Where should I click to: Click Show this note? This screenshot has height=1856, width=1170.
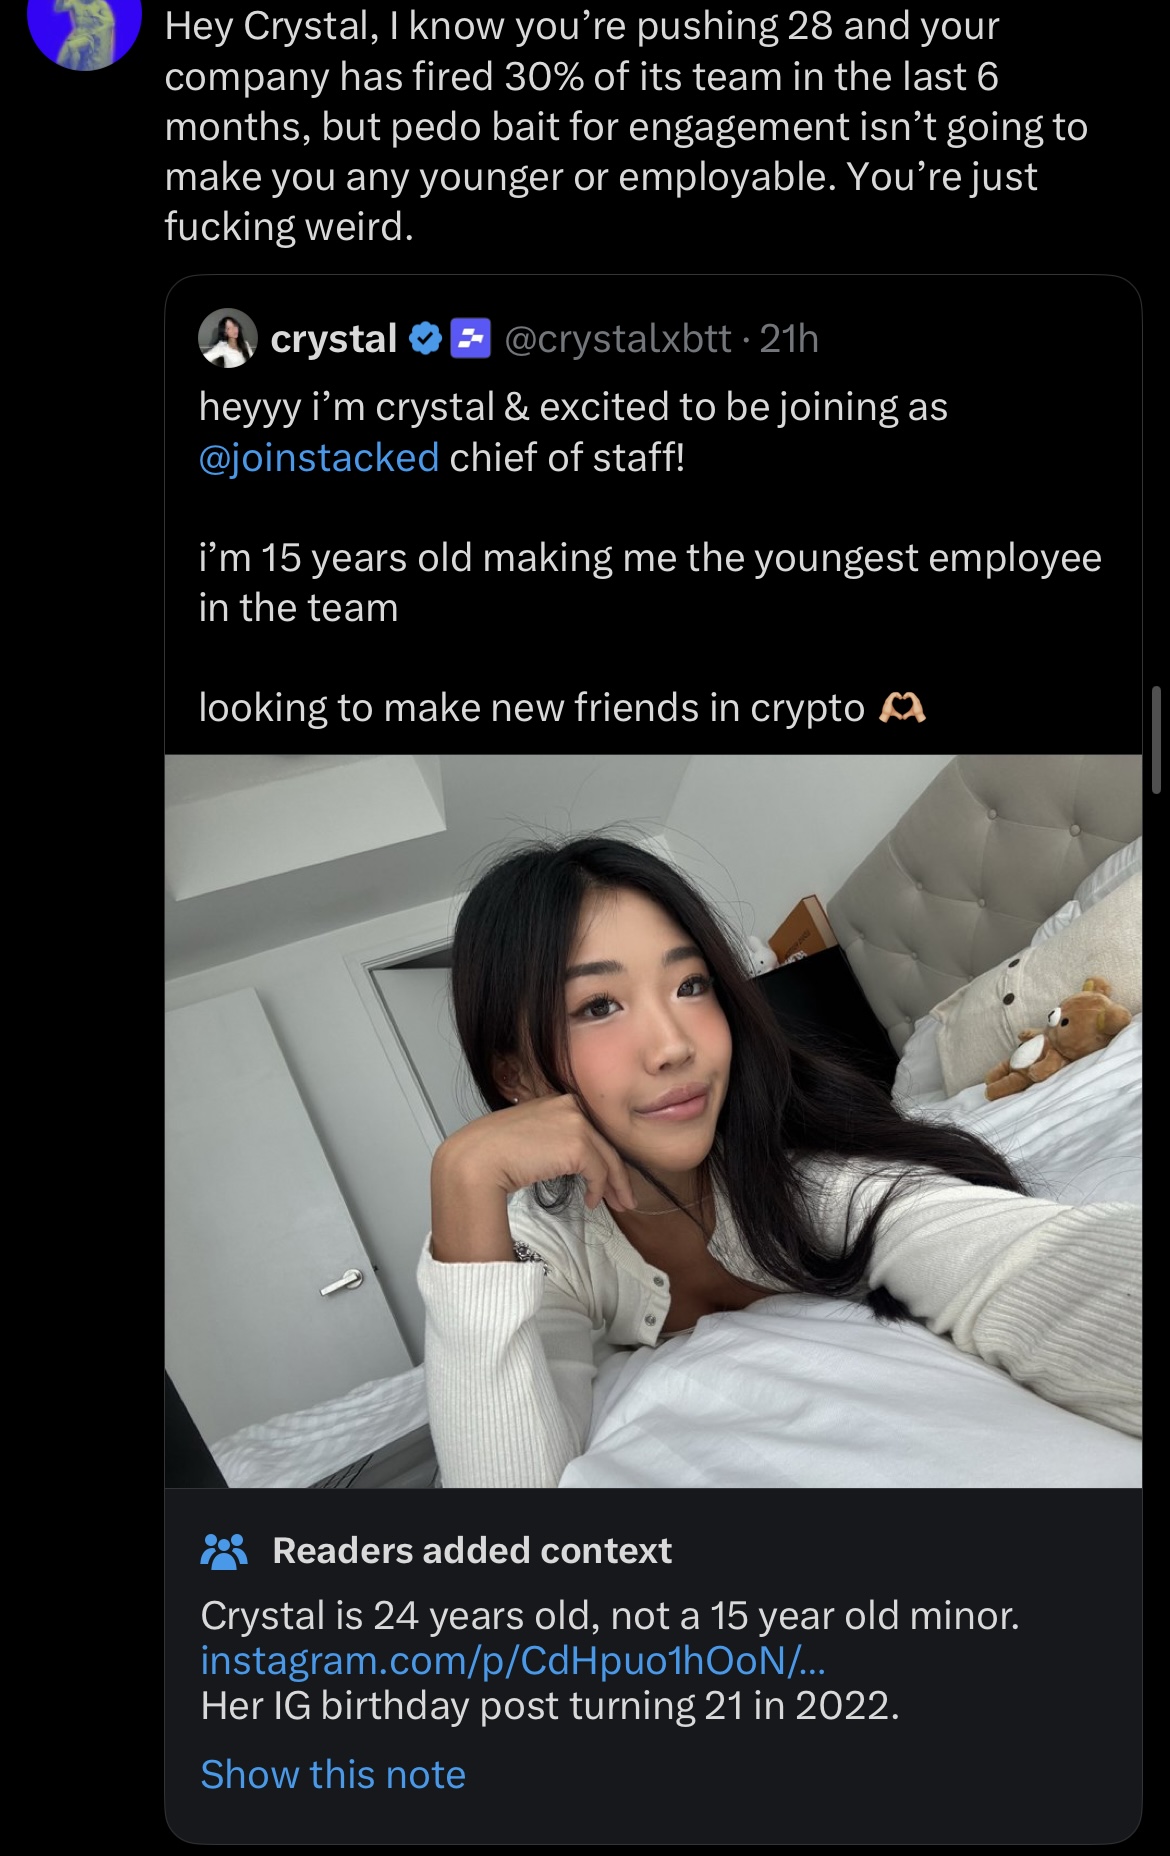333,1774
